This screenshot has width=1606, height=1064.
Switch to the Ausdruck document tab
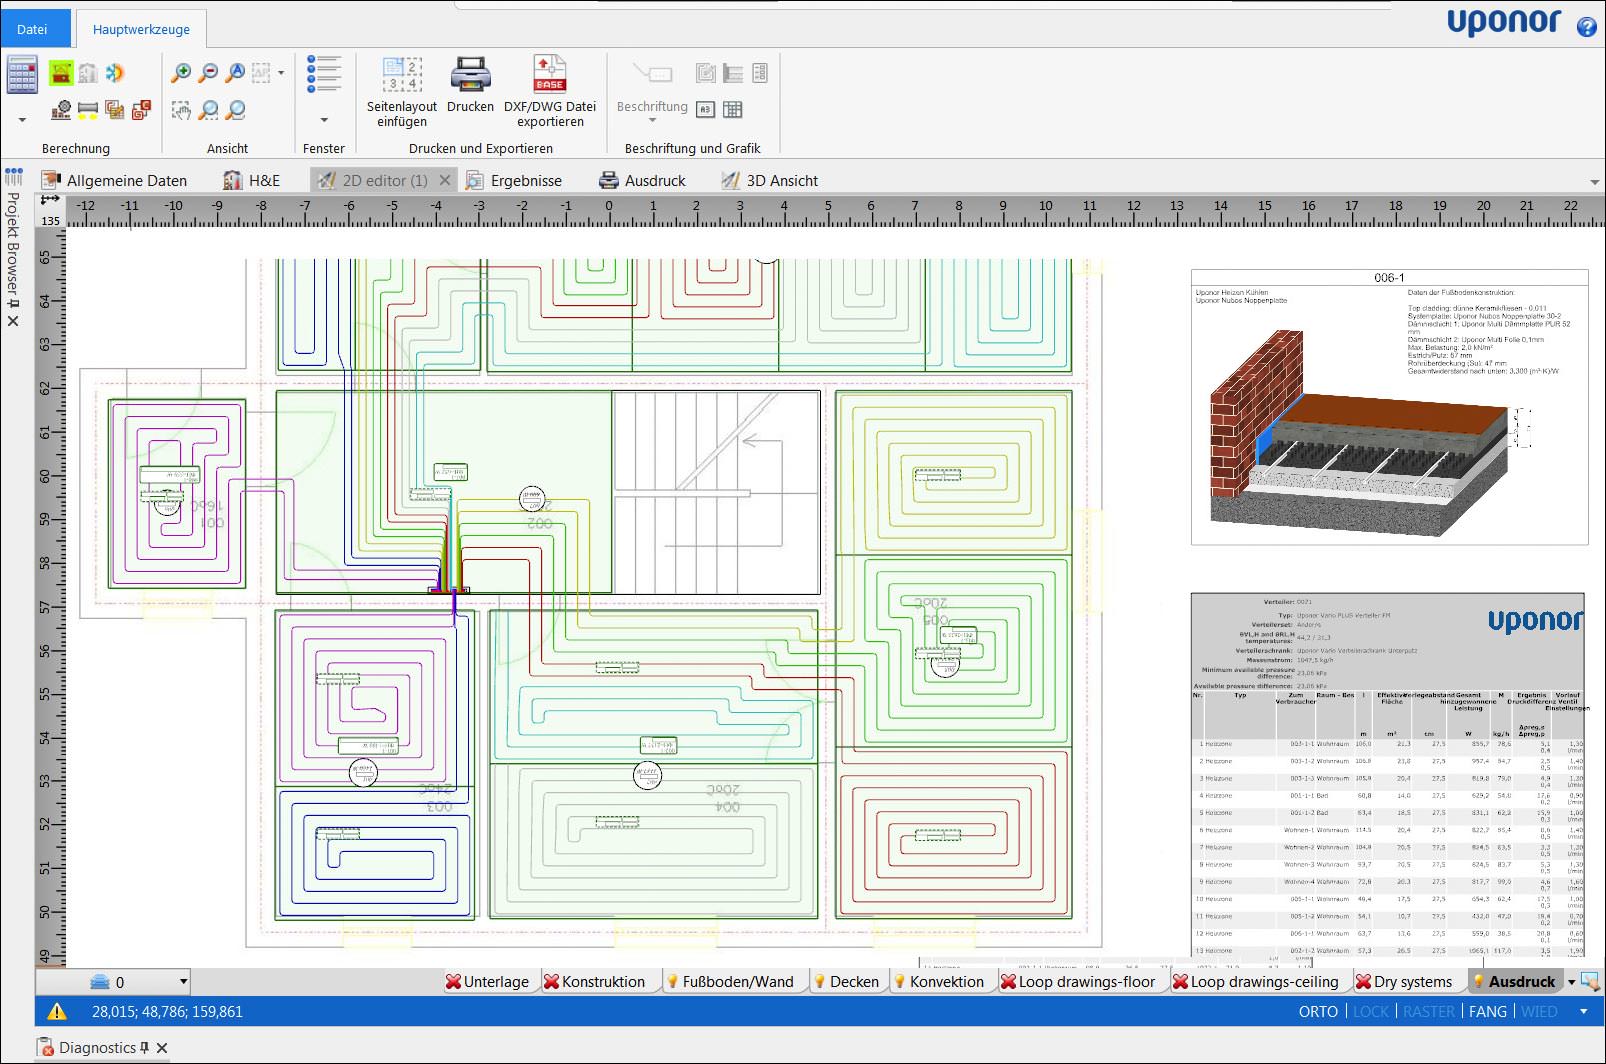click(x=642, y=180)
